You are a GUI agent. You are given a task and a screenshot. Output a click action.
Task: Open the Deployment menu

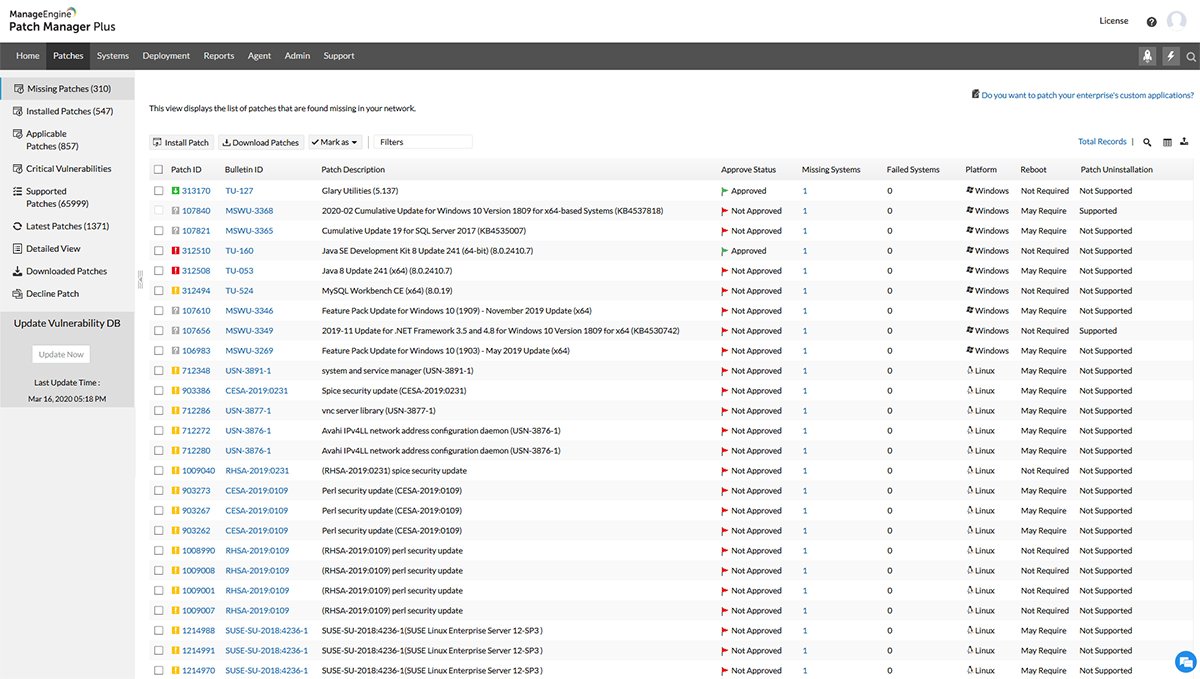pyautogui.click(x=166, y=56)
